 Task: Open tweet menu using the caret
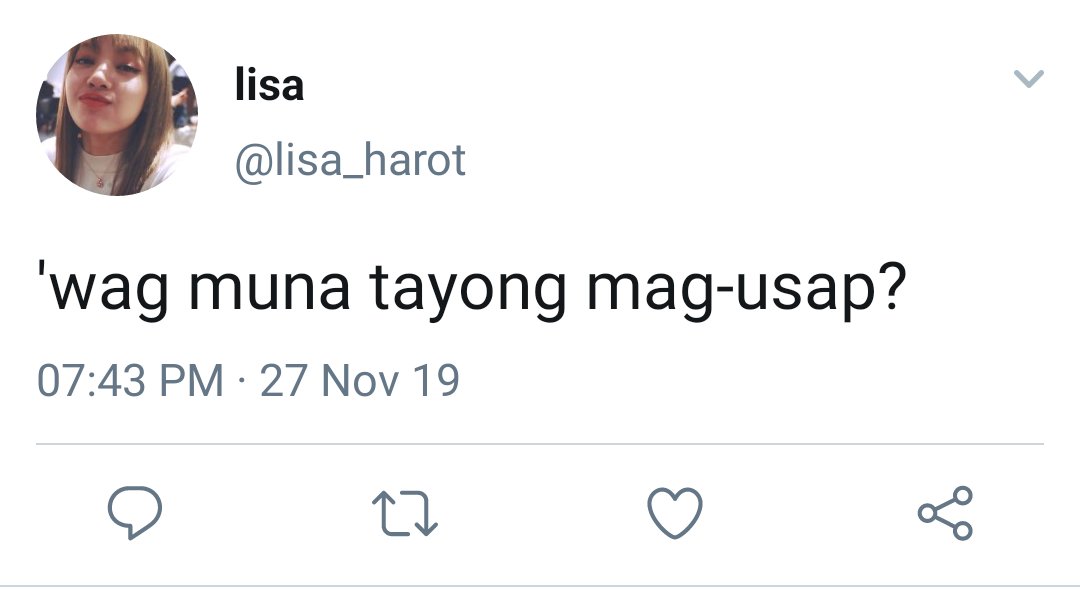pos(1029,79)
